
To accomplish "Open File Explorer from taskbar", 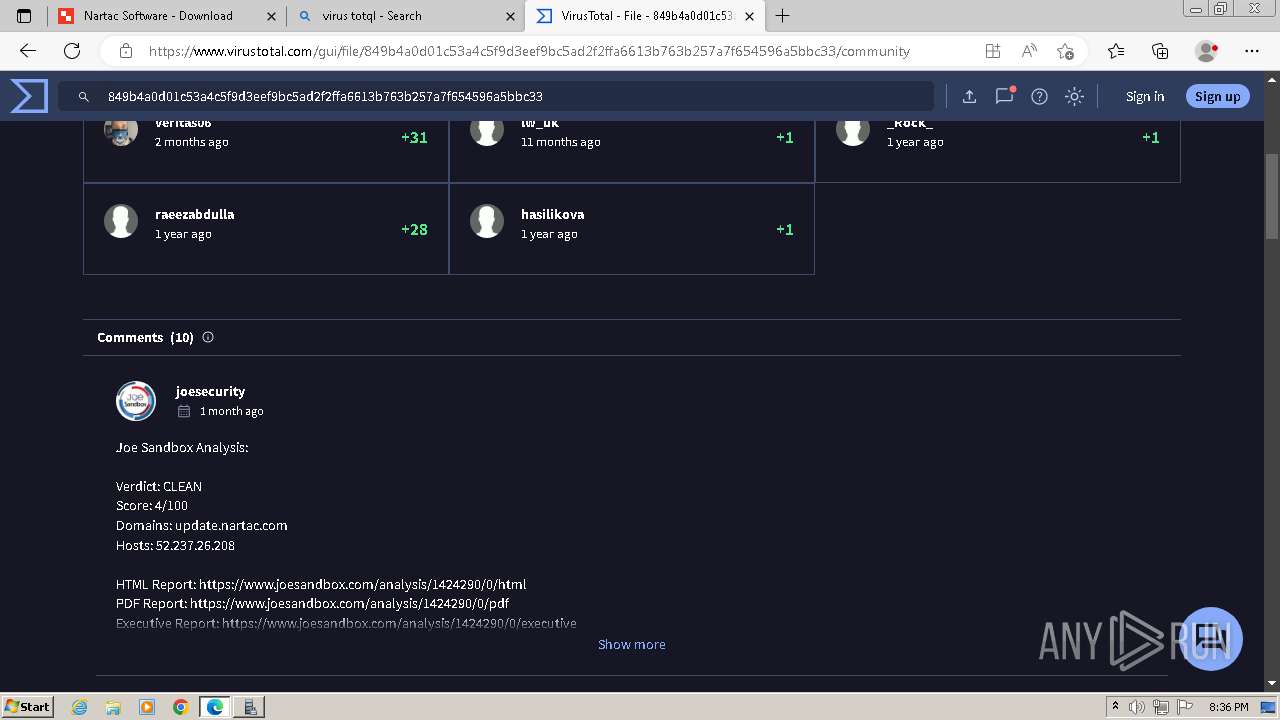I will [113, 707].
